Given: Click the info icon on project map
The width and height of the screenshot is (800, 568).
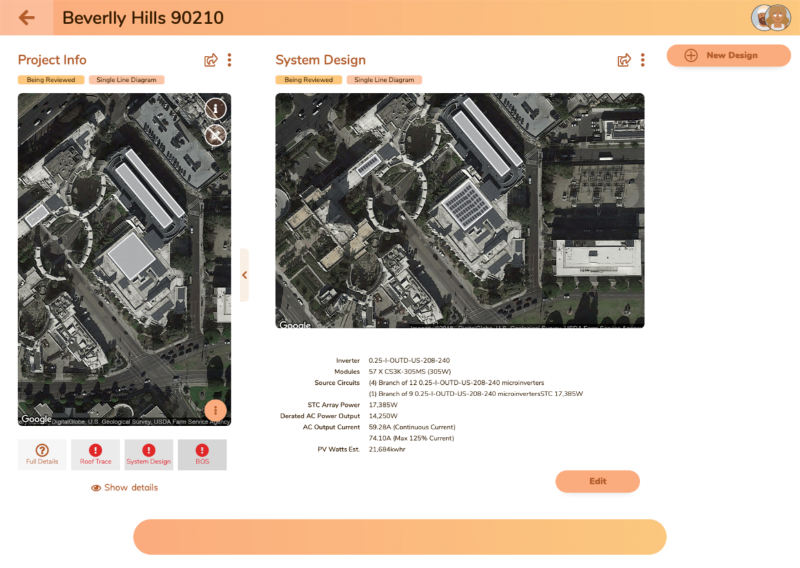Looking at the screenshot, I should click(216, 109).
